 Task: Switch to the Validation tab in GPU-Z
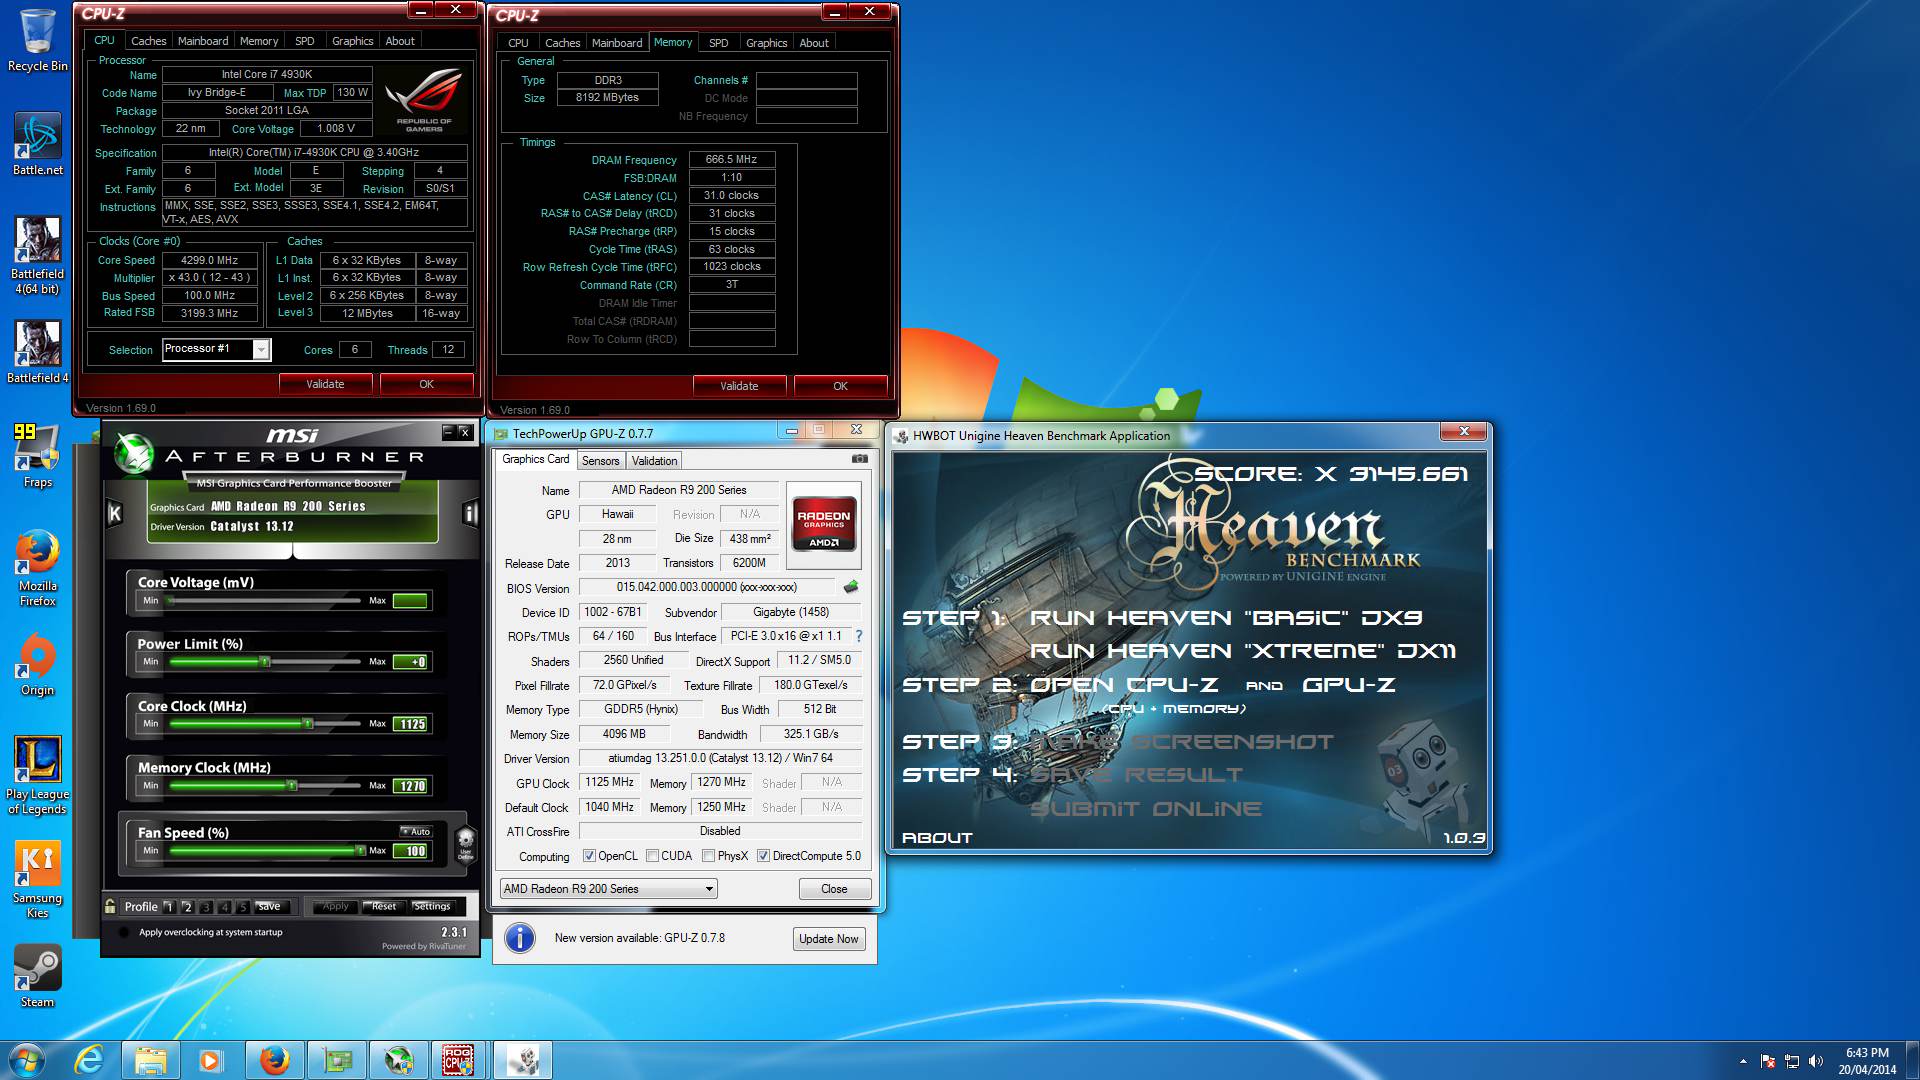point(654,461)
